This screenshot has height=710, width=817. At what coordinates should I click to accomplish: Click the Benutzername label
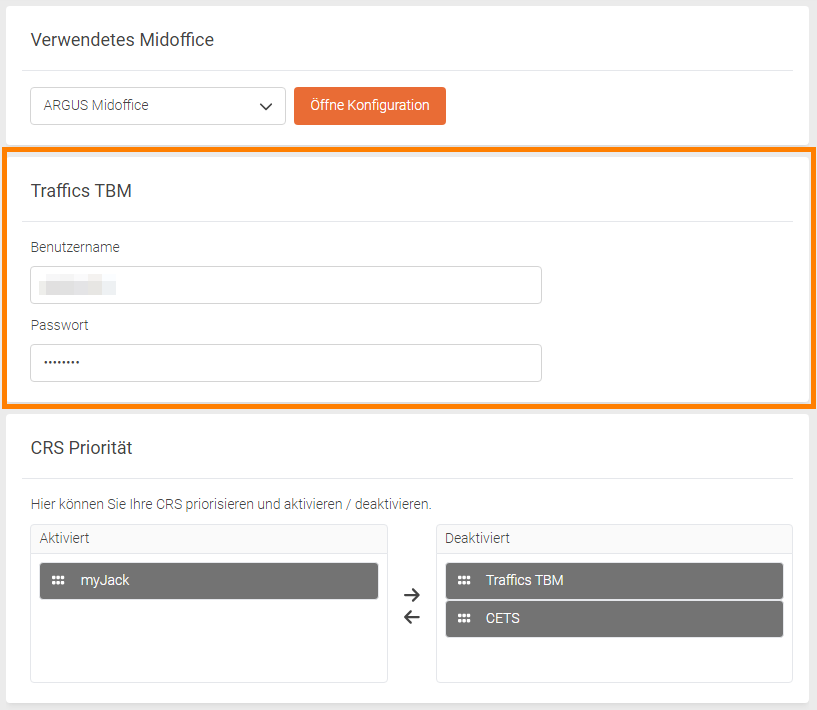pyautogui.click(x=75, y=247)
